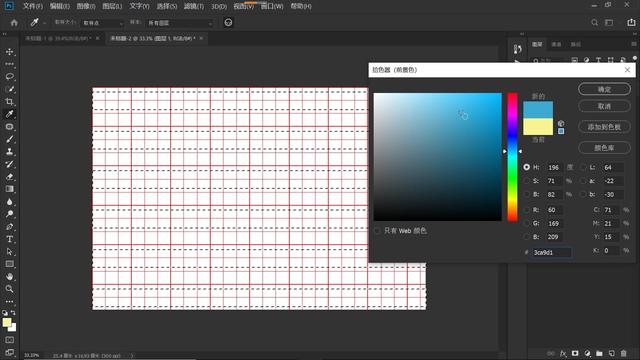Select the S saturation radio button
Viewport: 640px width, 360px height.
click(527, 180)
